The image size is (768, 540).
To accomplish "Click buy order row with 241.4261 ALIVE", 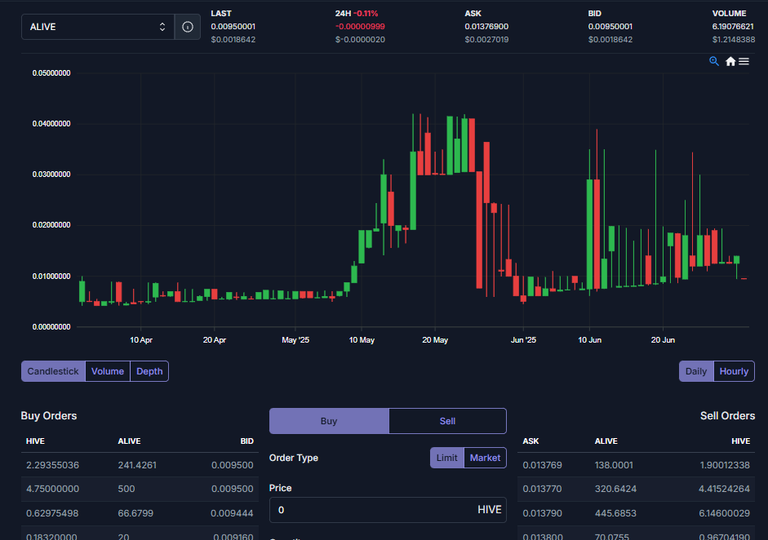I will point(140,465).
